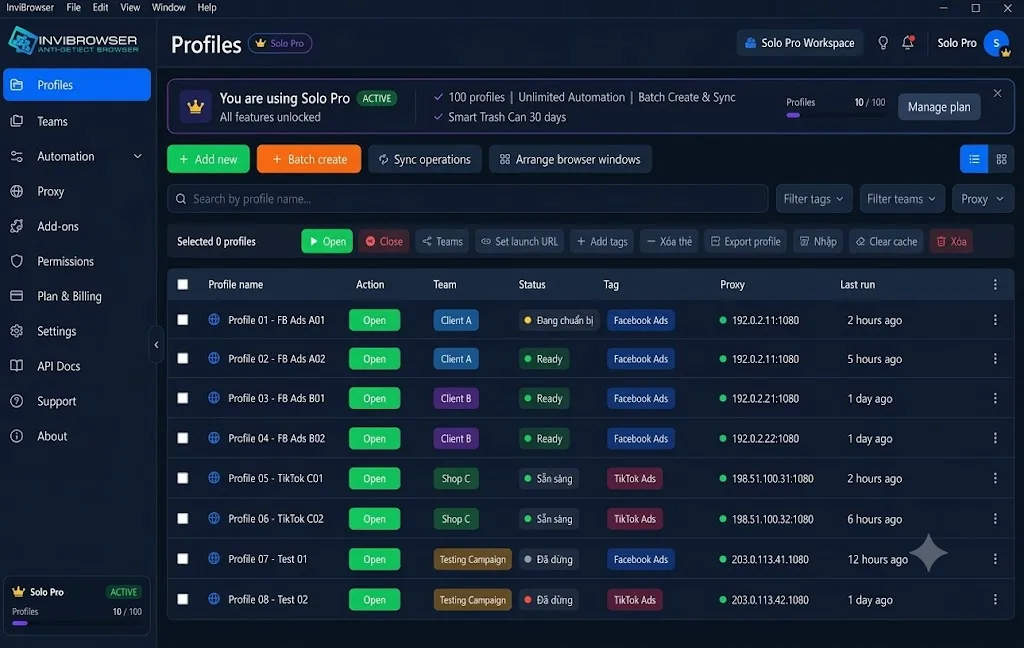Click Set launch URL action
The width and height of the screenshot is (1024, 648).
click(x=520, y=242)
